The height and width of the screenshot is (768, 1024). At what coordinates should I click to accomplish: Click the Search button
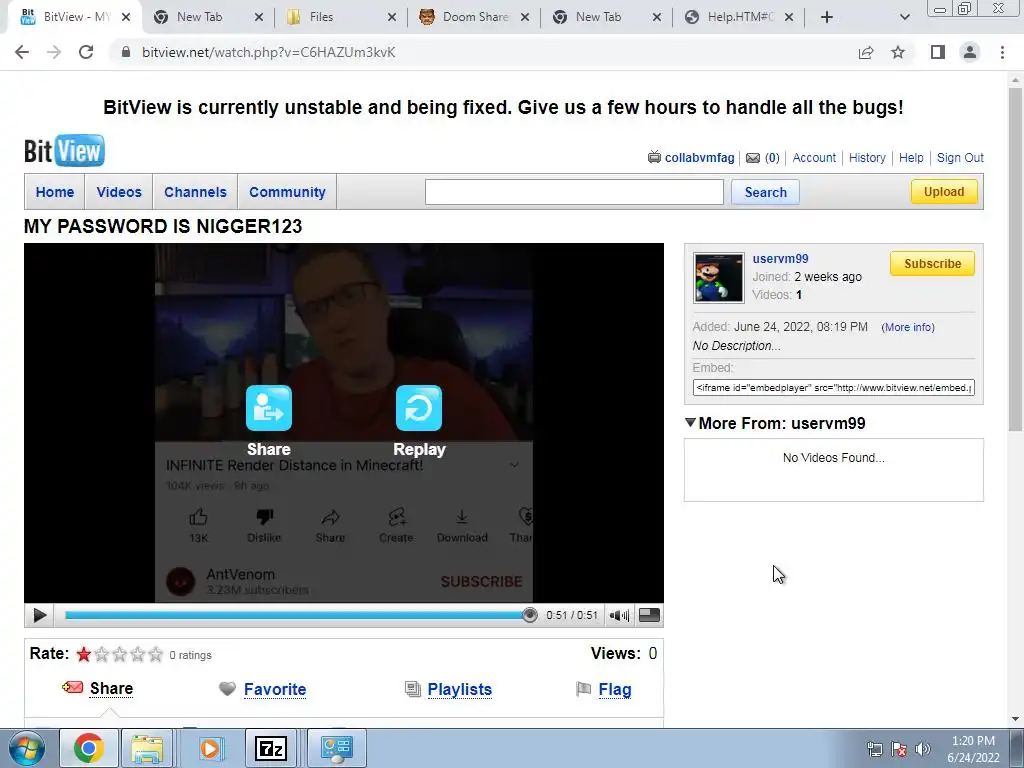coord(765,192)
